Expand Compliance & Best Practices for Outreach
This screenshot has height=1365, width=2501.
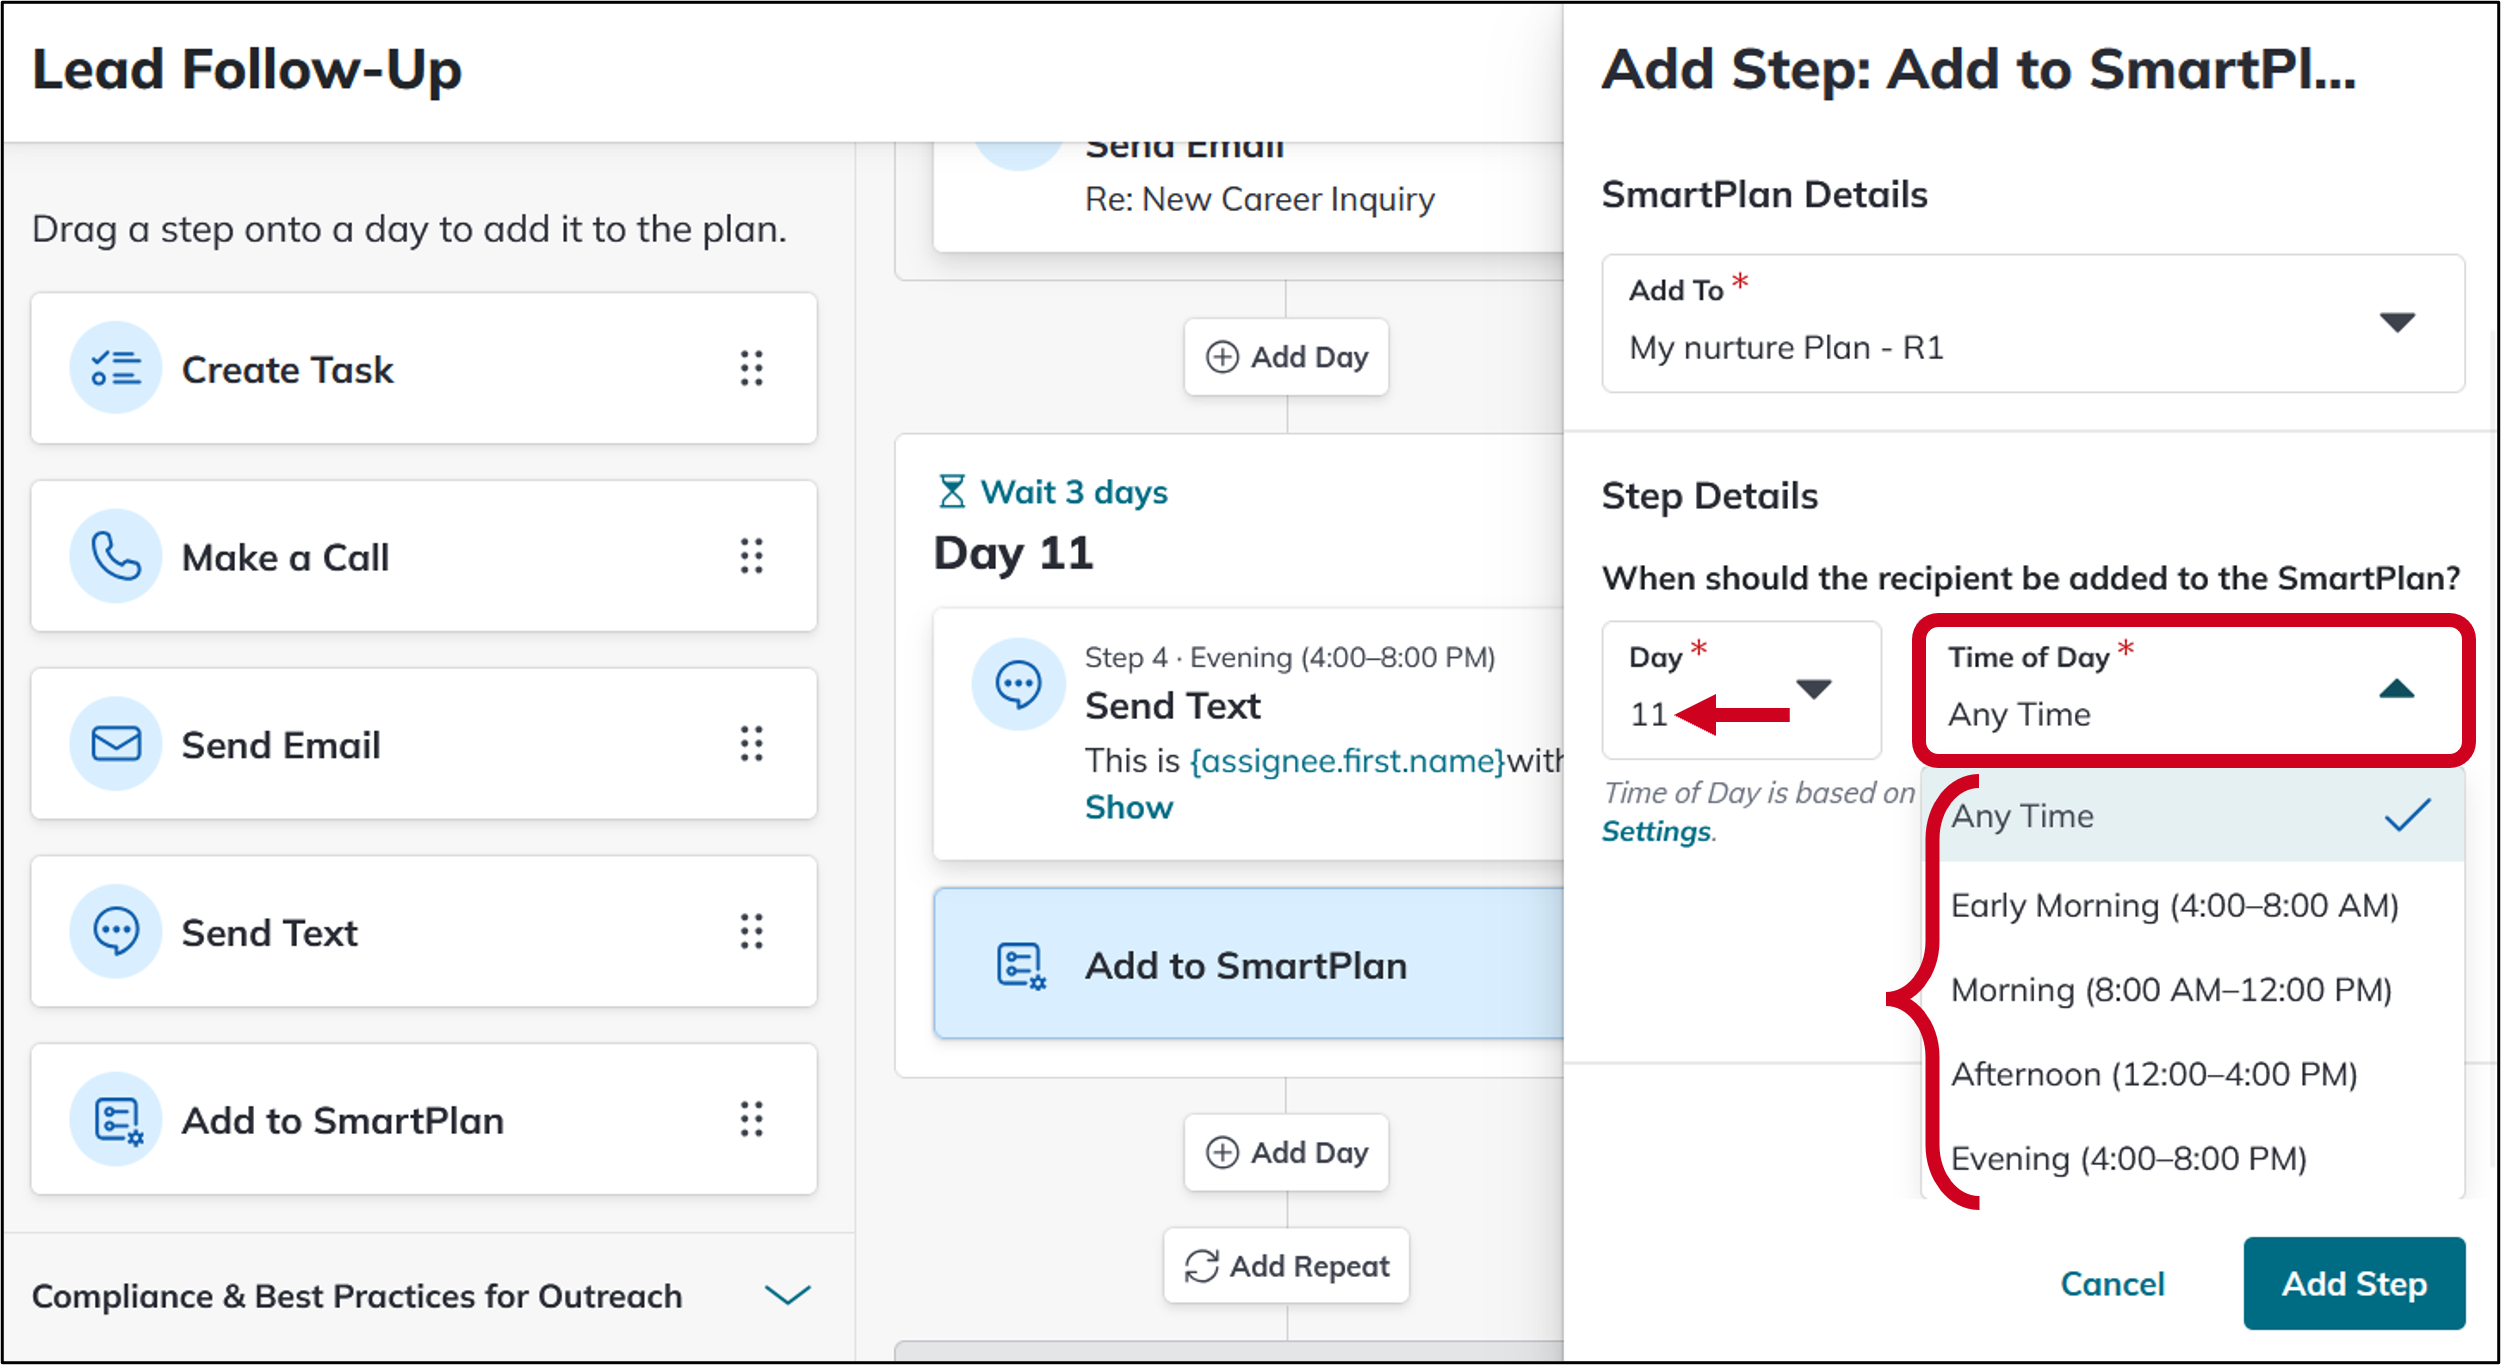(x=788, y=1295)
